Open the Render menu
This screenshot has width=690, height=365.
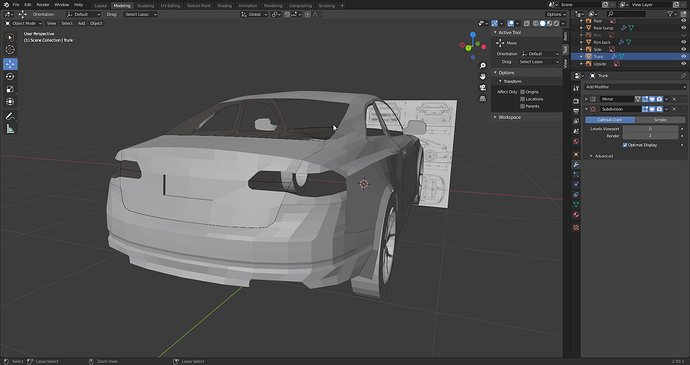coord(43,5)
